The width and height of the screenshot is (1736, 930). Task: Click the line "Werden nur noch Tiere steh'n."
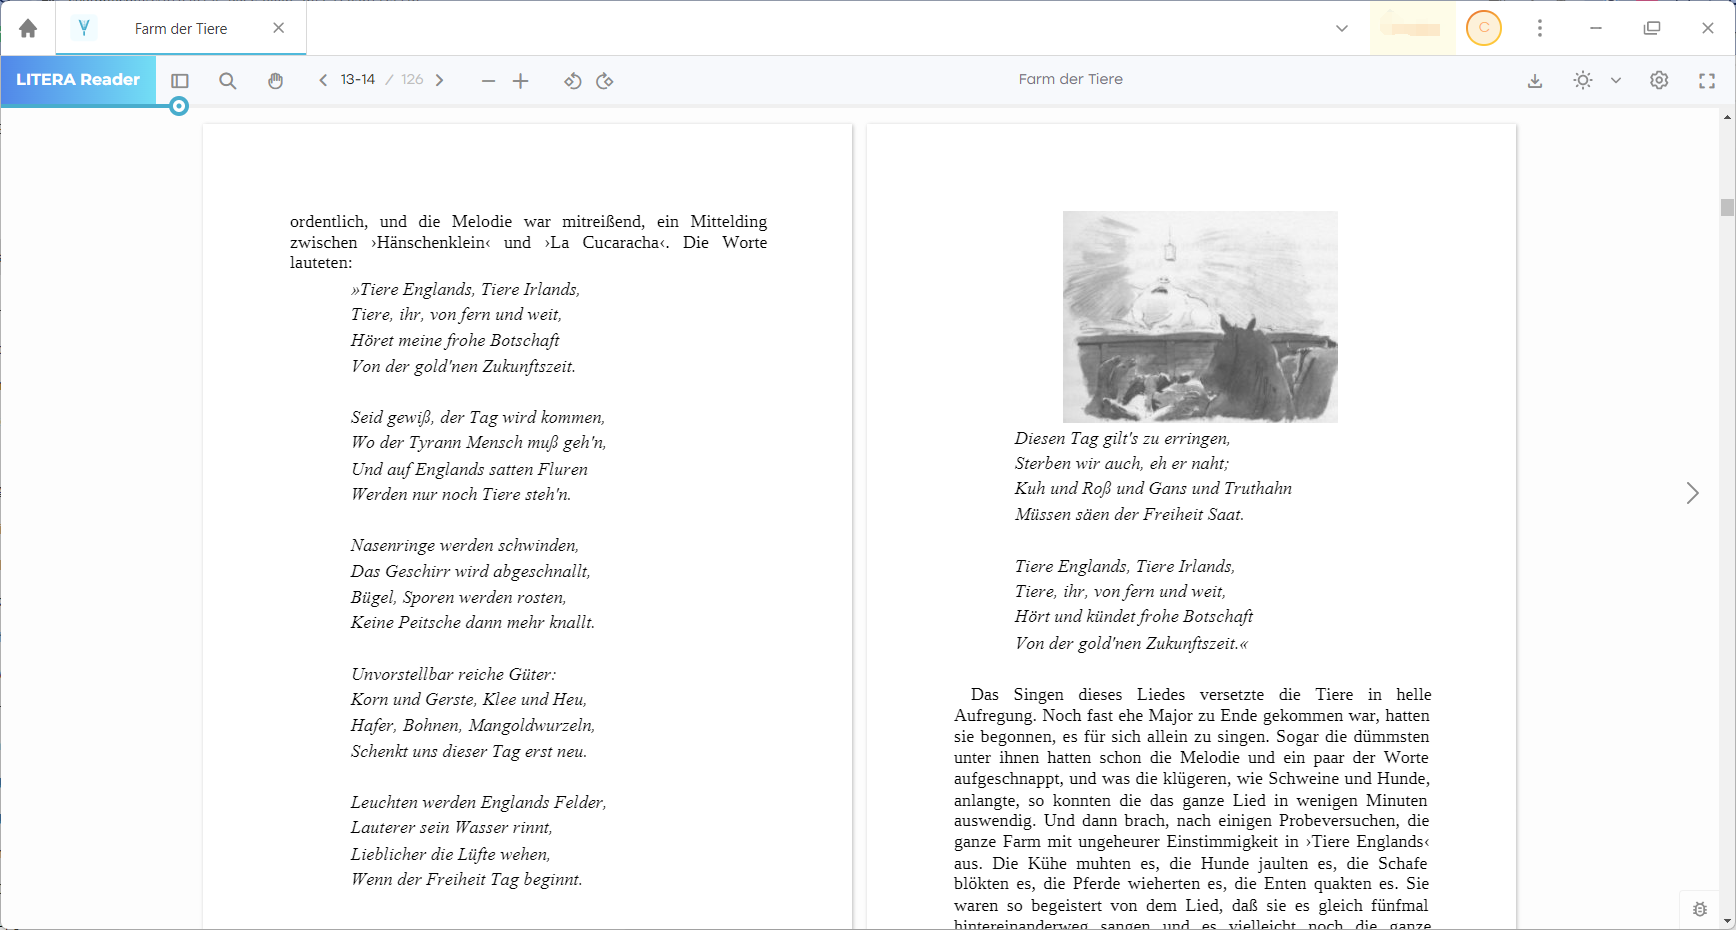460,494
